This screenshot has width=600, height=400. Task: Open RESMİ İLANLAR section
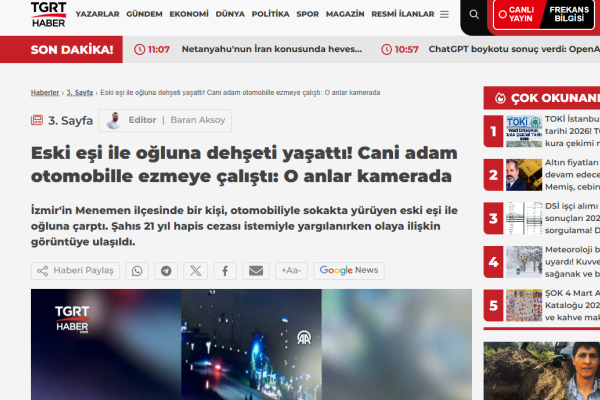tap(403, 14)
